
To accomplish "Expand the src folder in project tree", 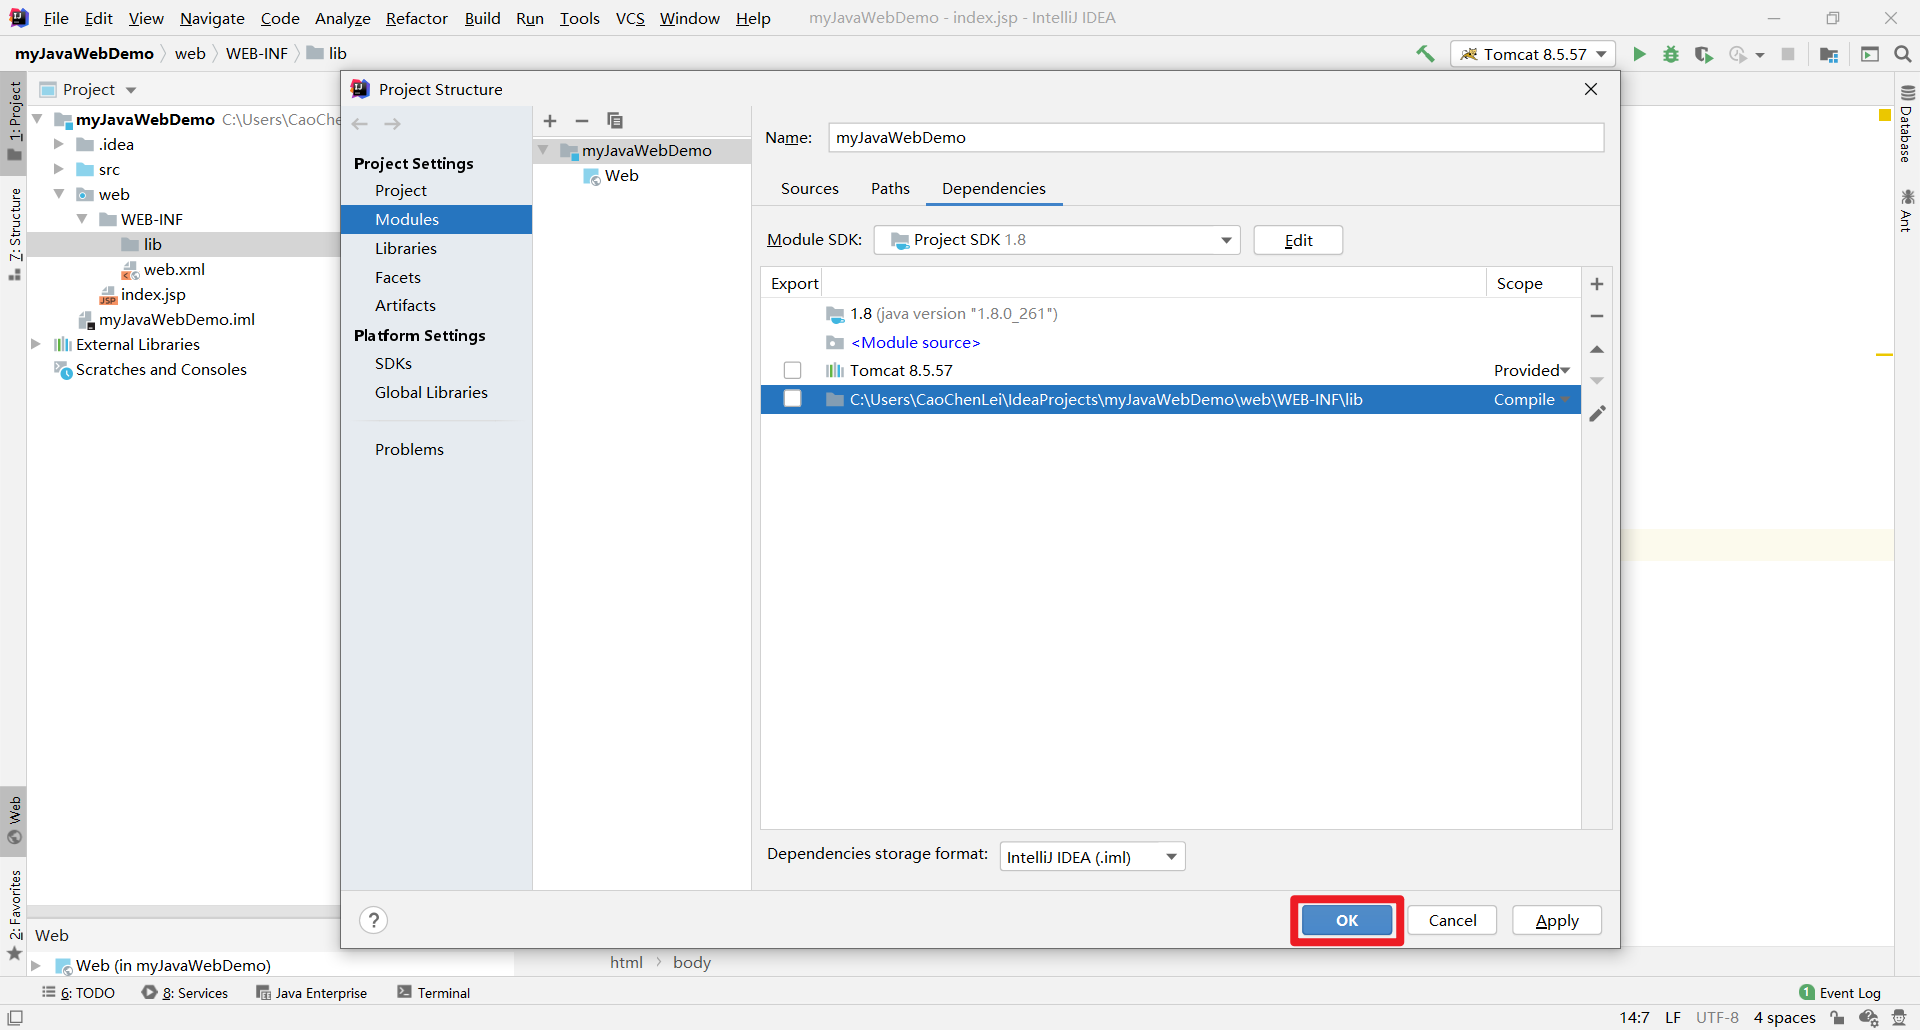I will pyautogui.click(x=59, y=169).
